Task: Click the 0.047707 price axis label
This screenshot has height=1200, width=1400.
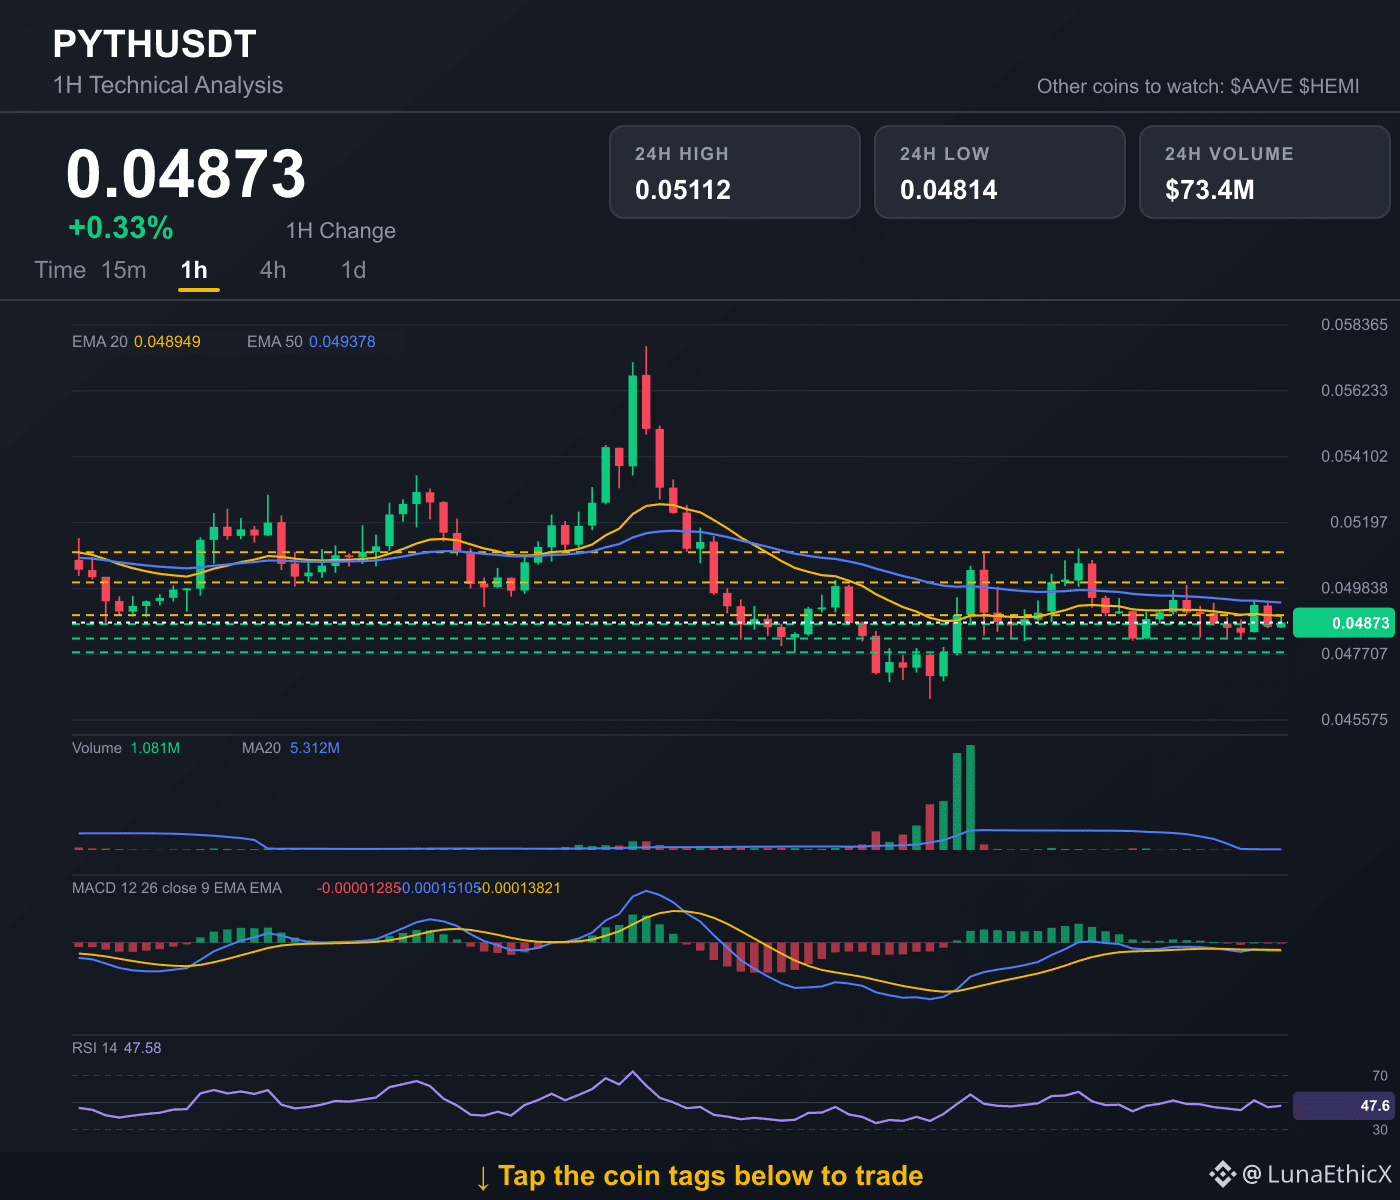Action: 1354,654
